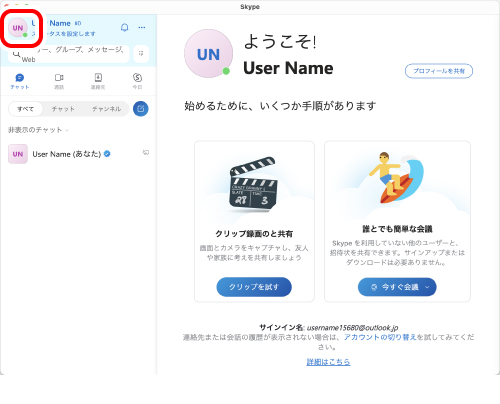Click the verified badge next to User Name (あなた)

click(x=107, y=154)
